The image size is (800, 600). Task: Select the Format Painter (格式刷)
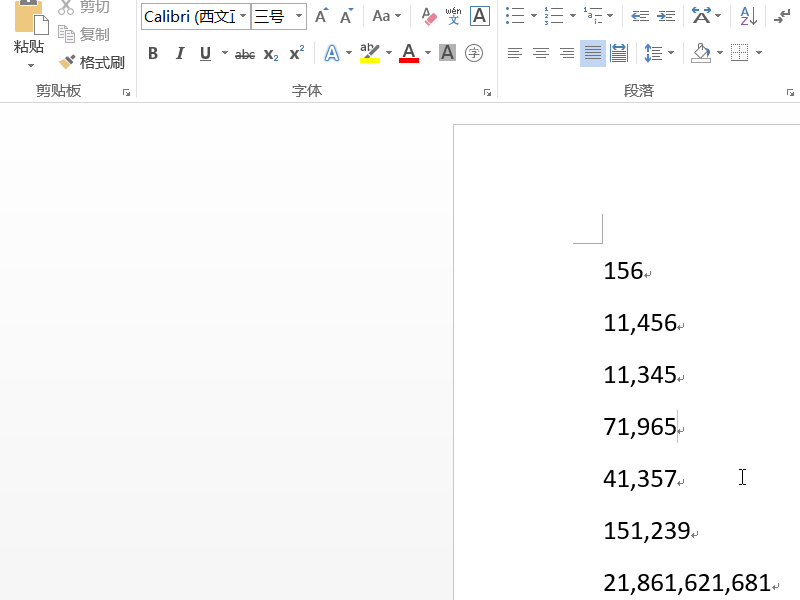click(92, 62)
